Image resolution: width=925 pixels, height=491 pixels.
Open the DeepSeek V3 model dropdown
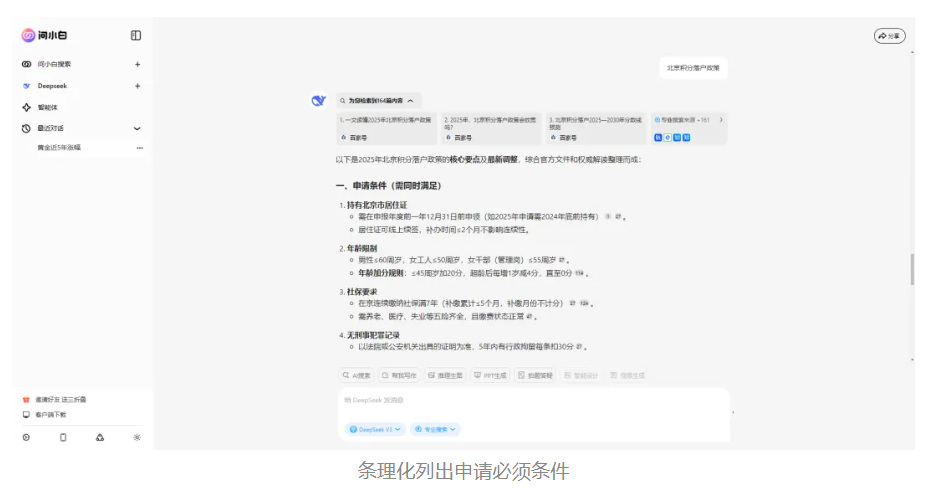375,429
